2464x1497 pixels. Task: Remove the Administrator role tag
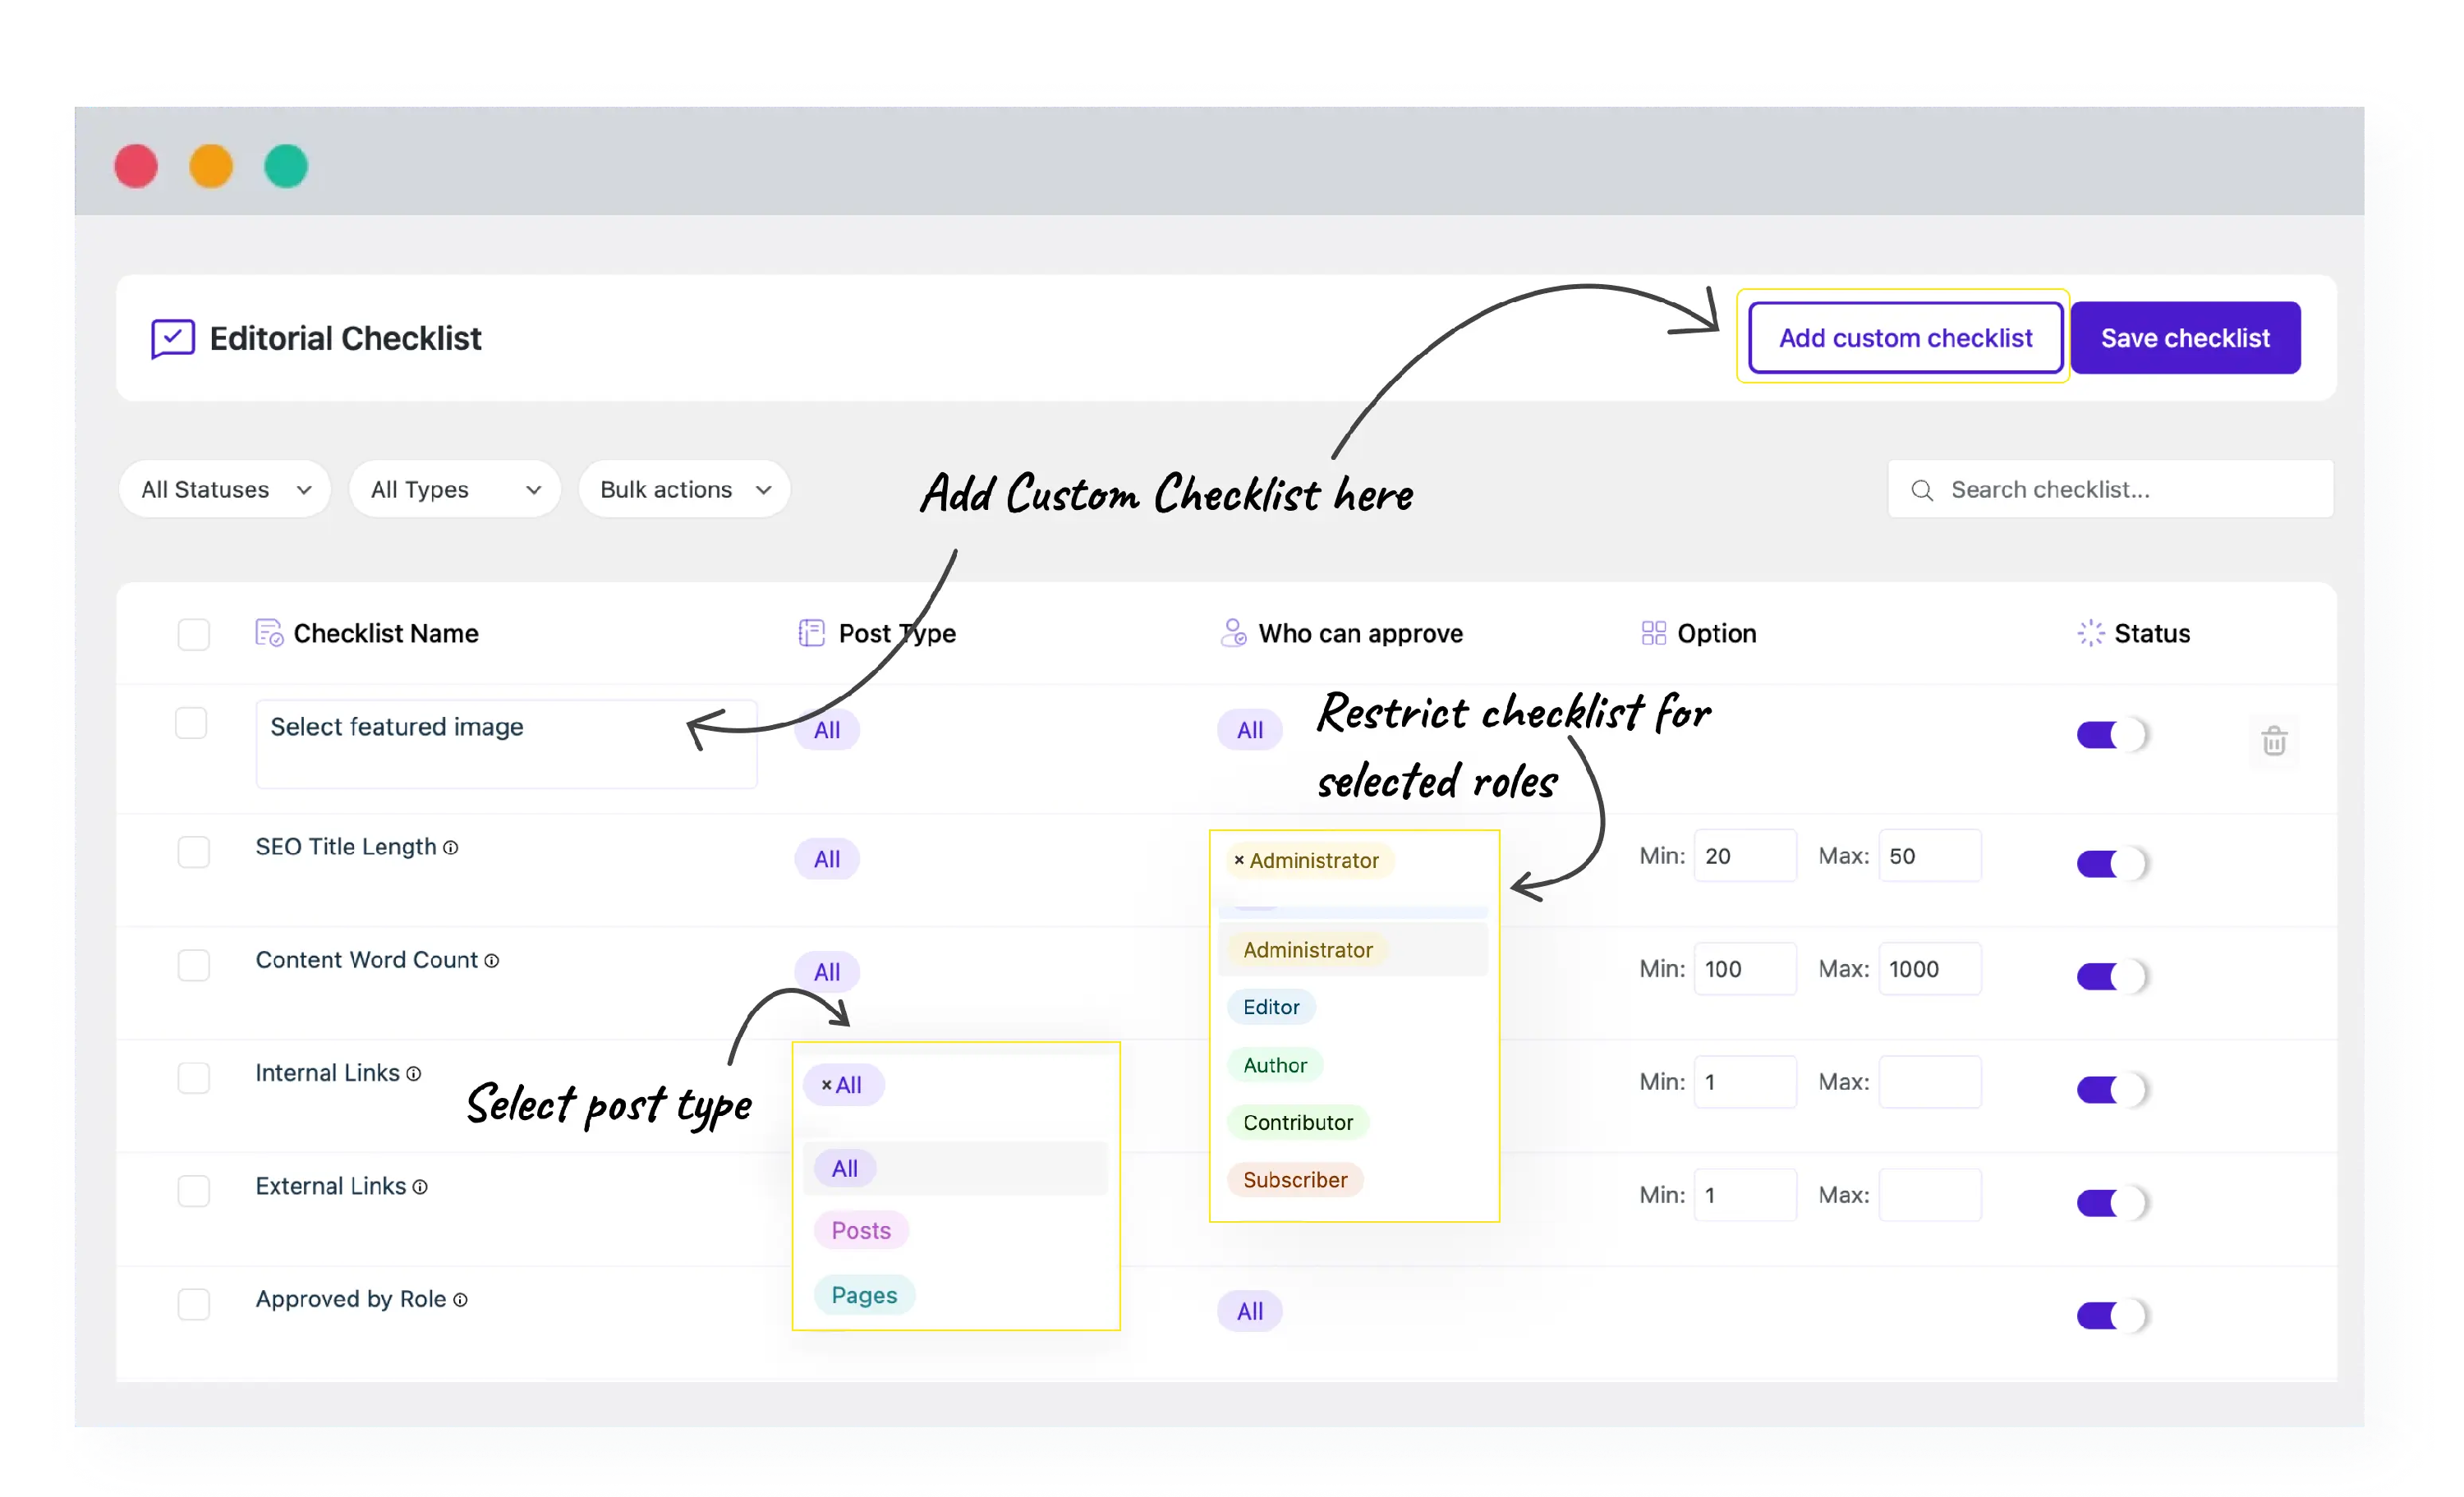[x=1239, y=861]
